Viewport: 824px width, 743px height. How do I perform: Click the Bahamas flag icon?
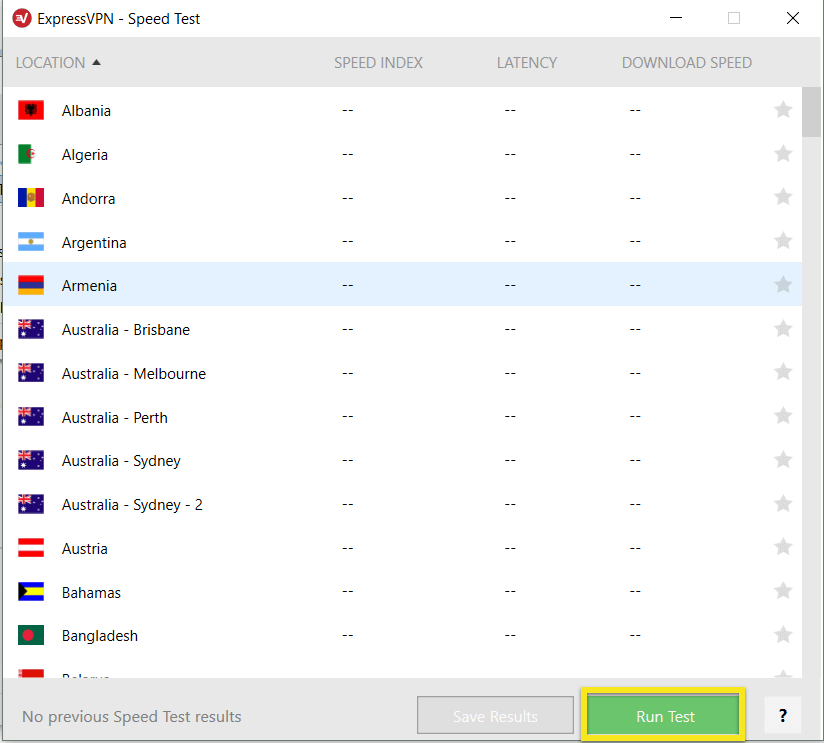pyautogui.click(x=31, y=592)
